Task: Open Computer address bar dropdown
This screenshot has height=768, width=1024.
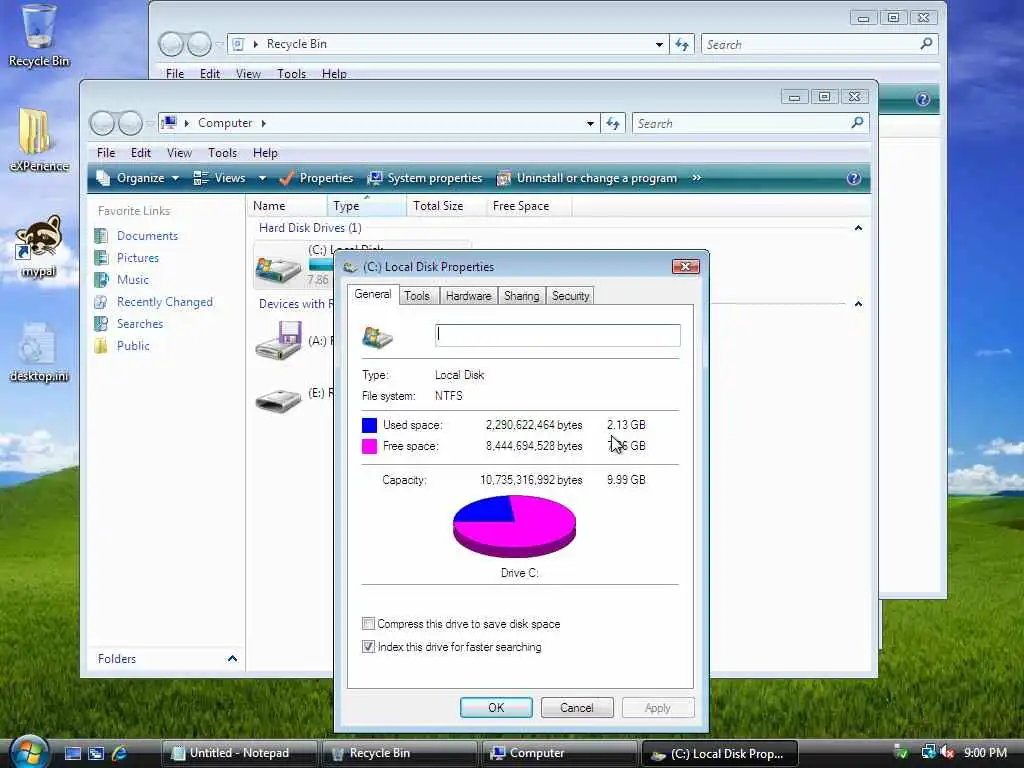Action: (590, 123)
